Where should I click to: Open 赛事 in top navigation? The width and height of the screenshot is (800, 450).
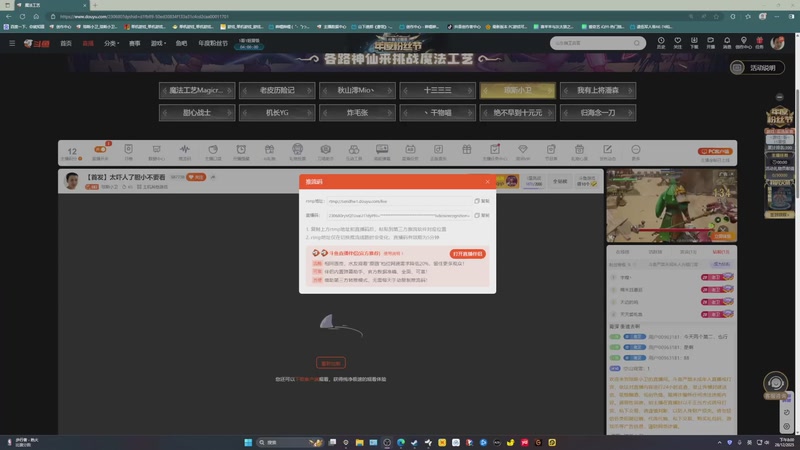pos(135,43)
